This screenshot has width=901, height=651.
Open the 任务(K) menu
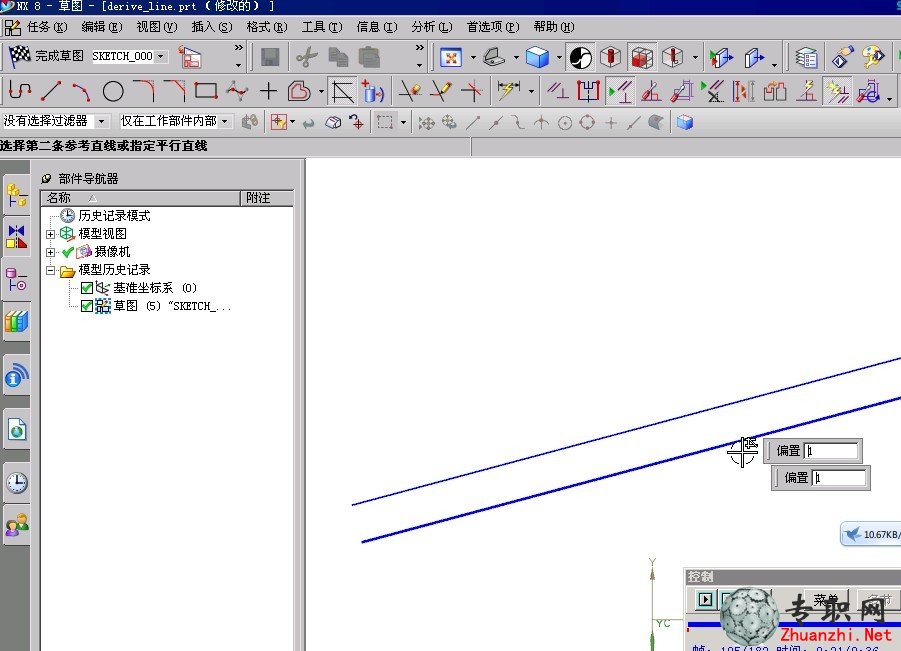[x=47, y=27]
